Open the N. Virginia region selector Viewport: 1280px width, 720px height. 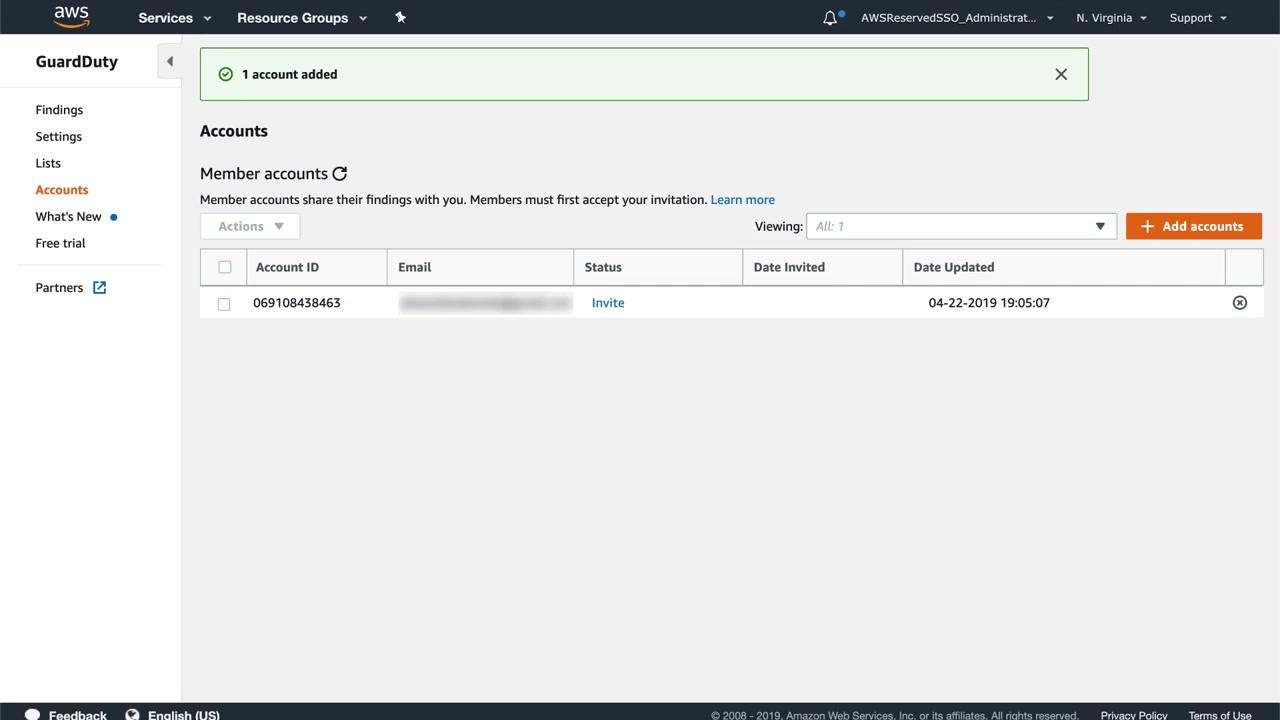tap(1111, 18)
